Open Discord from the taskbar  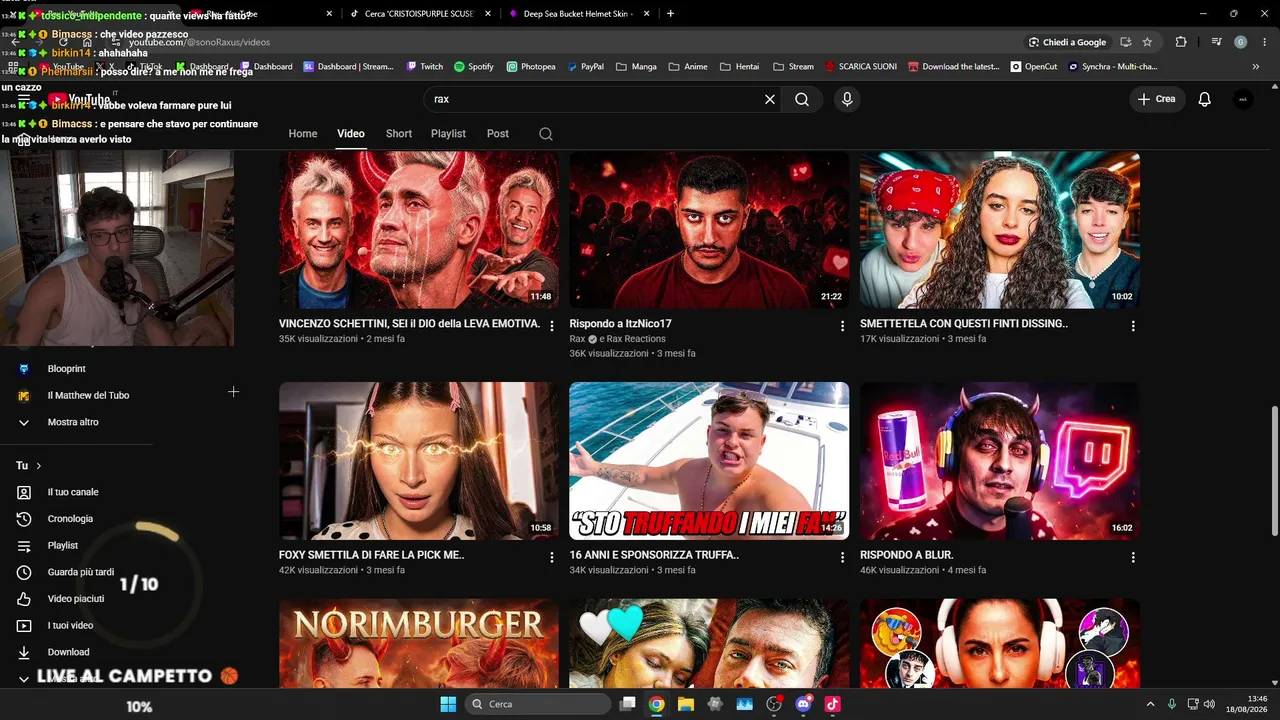[803, 704]
